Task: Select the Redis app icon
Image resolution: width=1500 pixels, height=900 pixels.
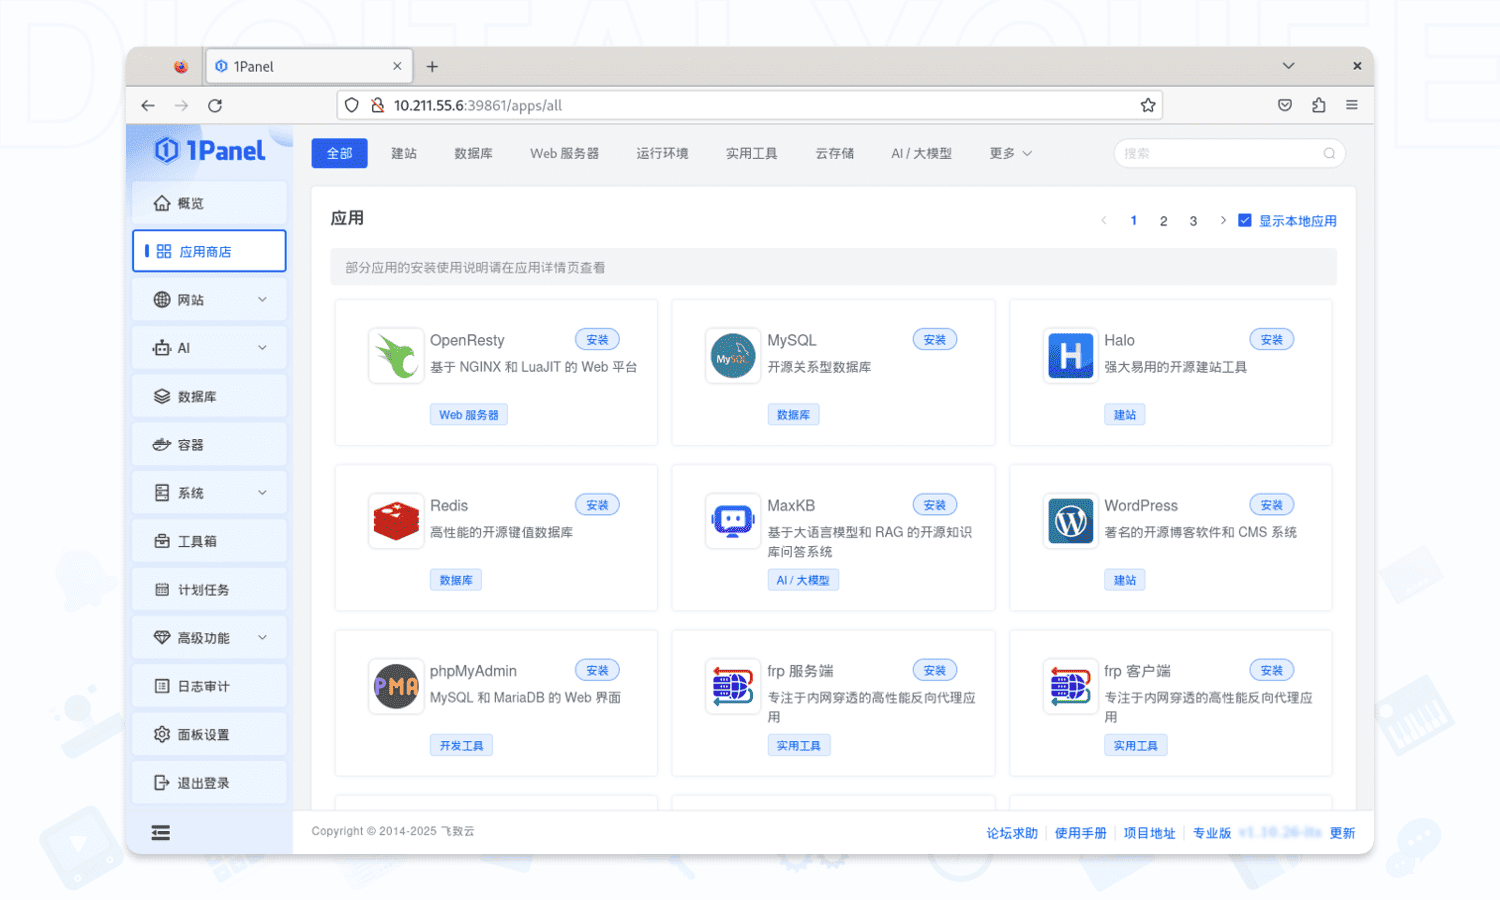Action: click(396, 521)
